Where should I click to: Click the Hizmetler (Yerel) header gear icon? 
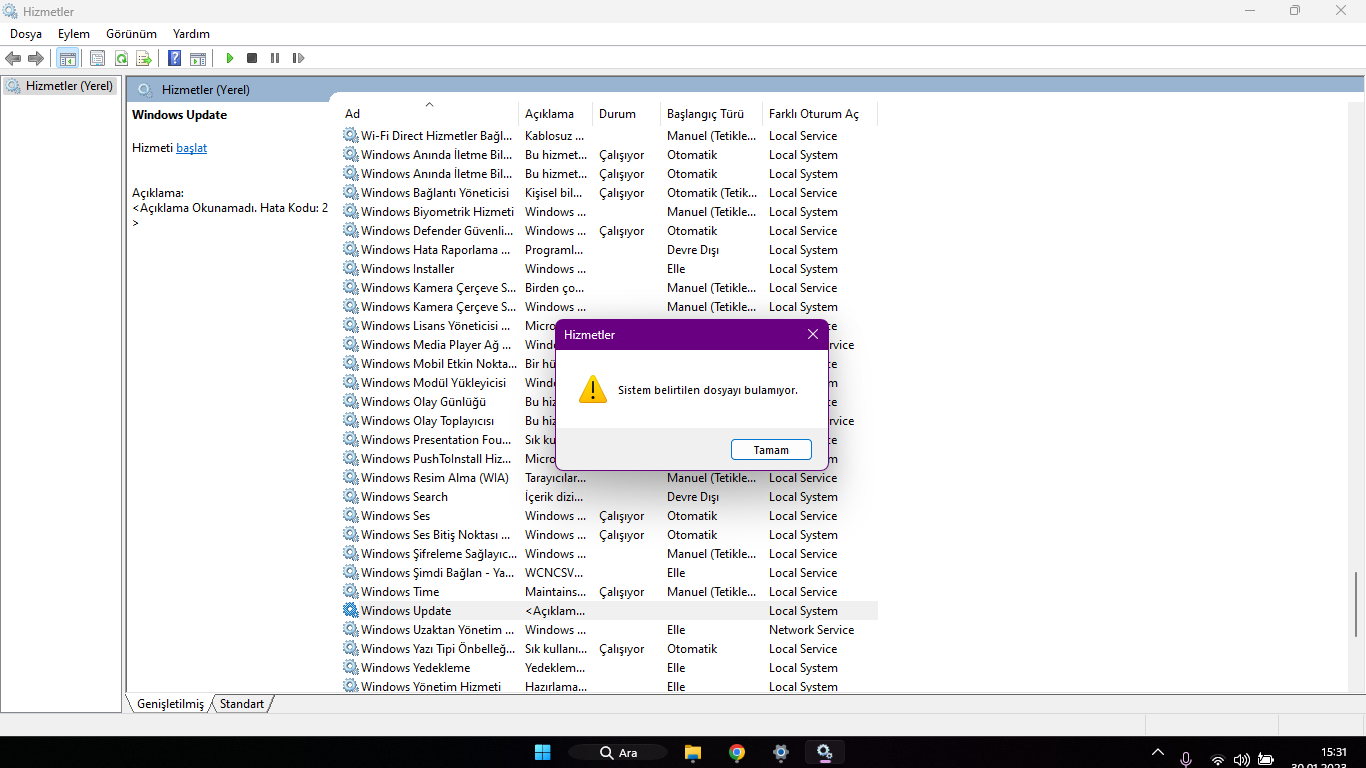[145, 89]
